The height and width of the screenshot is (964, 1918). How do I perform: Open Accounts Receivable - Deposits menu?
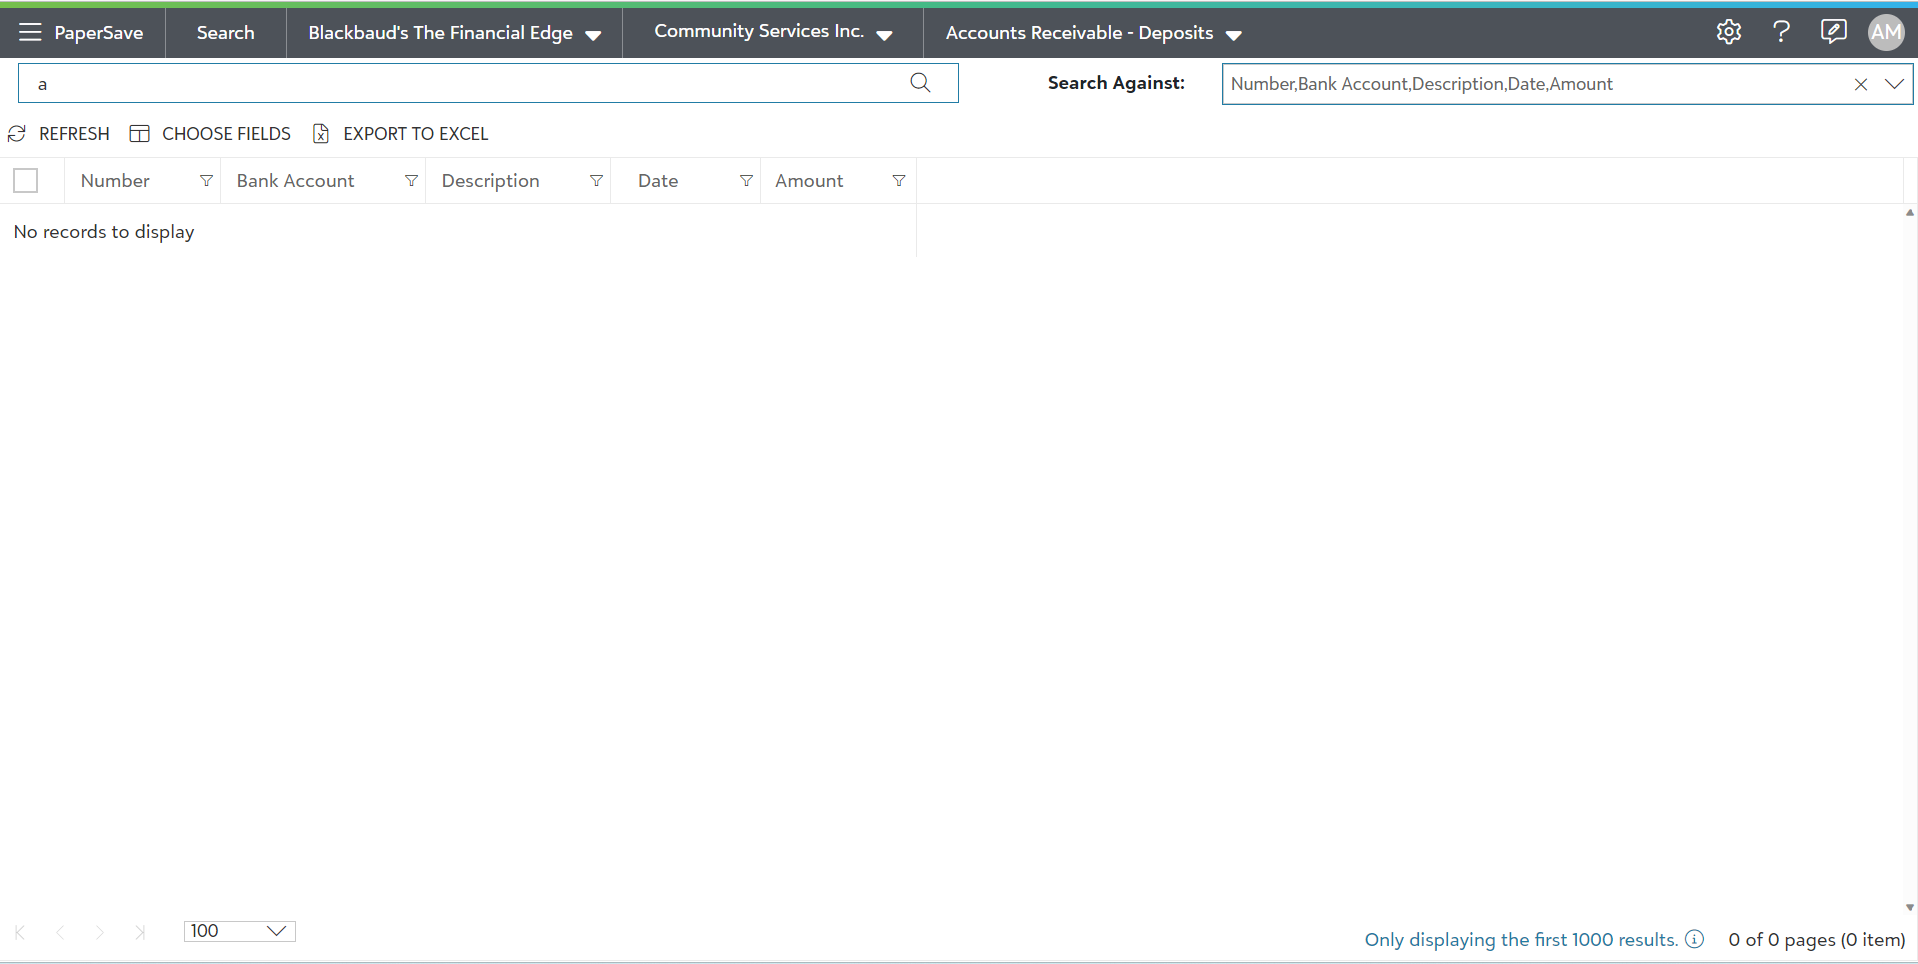coord(1093,33)
